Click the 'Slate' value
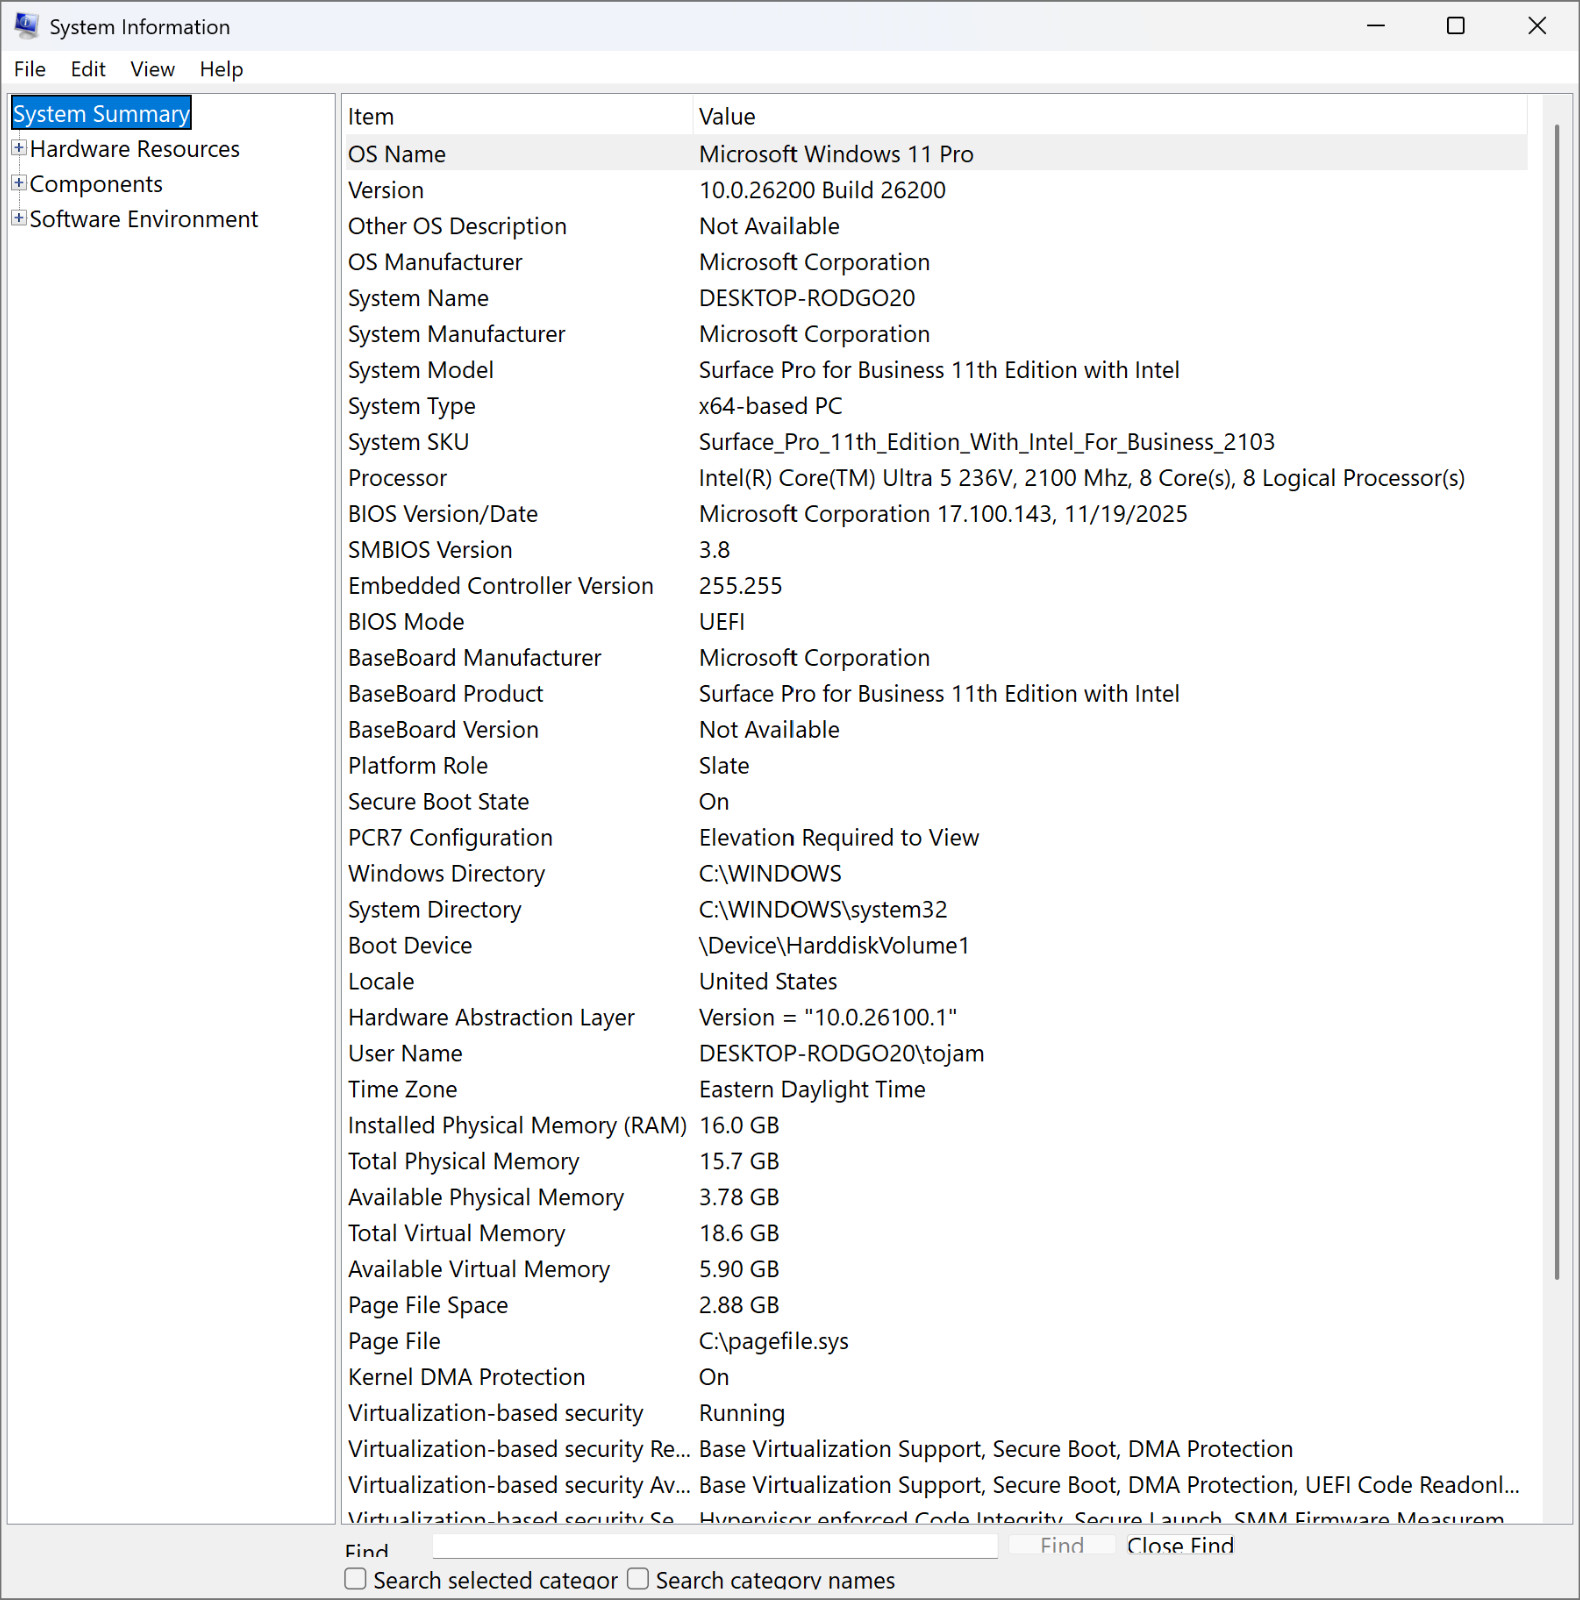This screenshot has height=1600, width=1580. (x=724, y=766)
